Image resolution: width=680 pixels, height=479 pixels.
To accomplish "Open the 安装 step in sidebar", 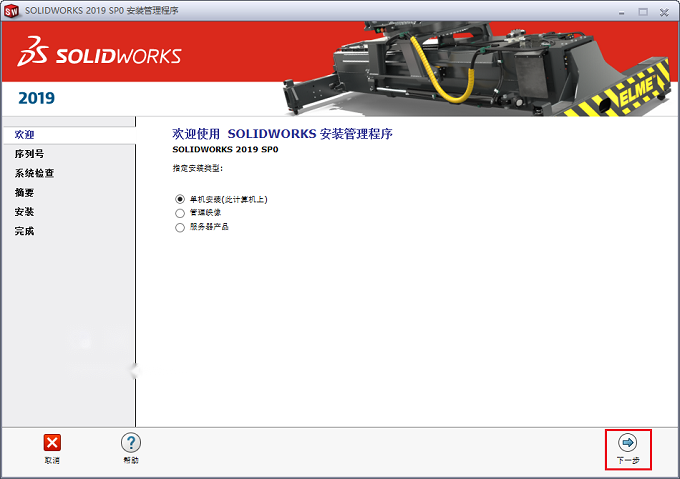I will pos(24,212).
